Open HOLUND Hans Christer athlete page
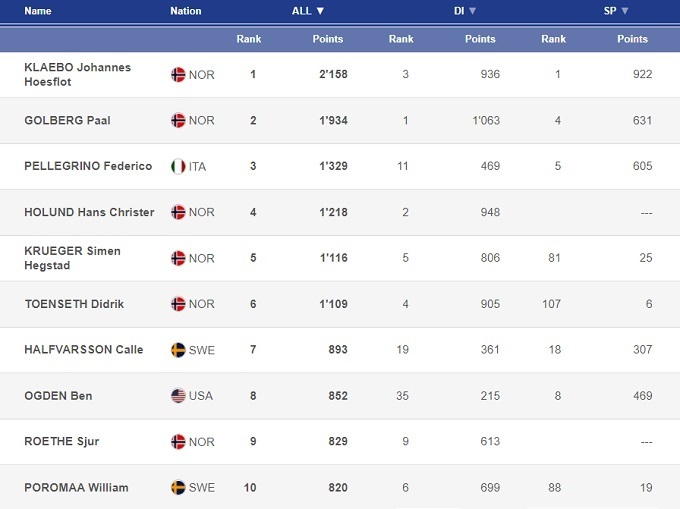 (89, 212)
